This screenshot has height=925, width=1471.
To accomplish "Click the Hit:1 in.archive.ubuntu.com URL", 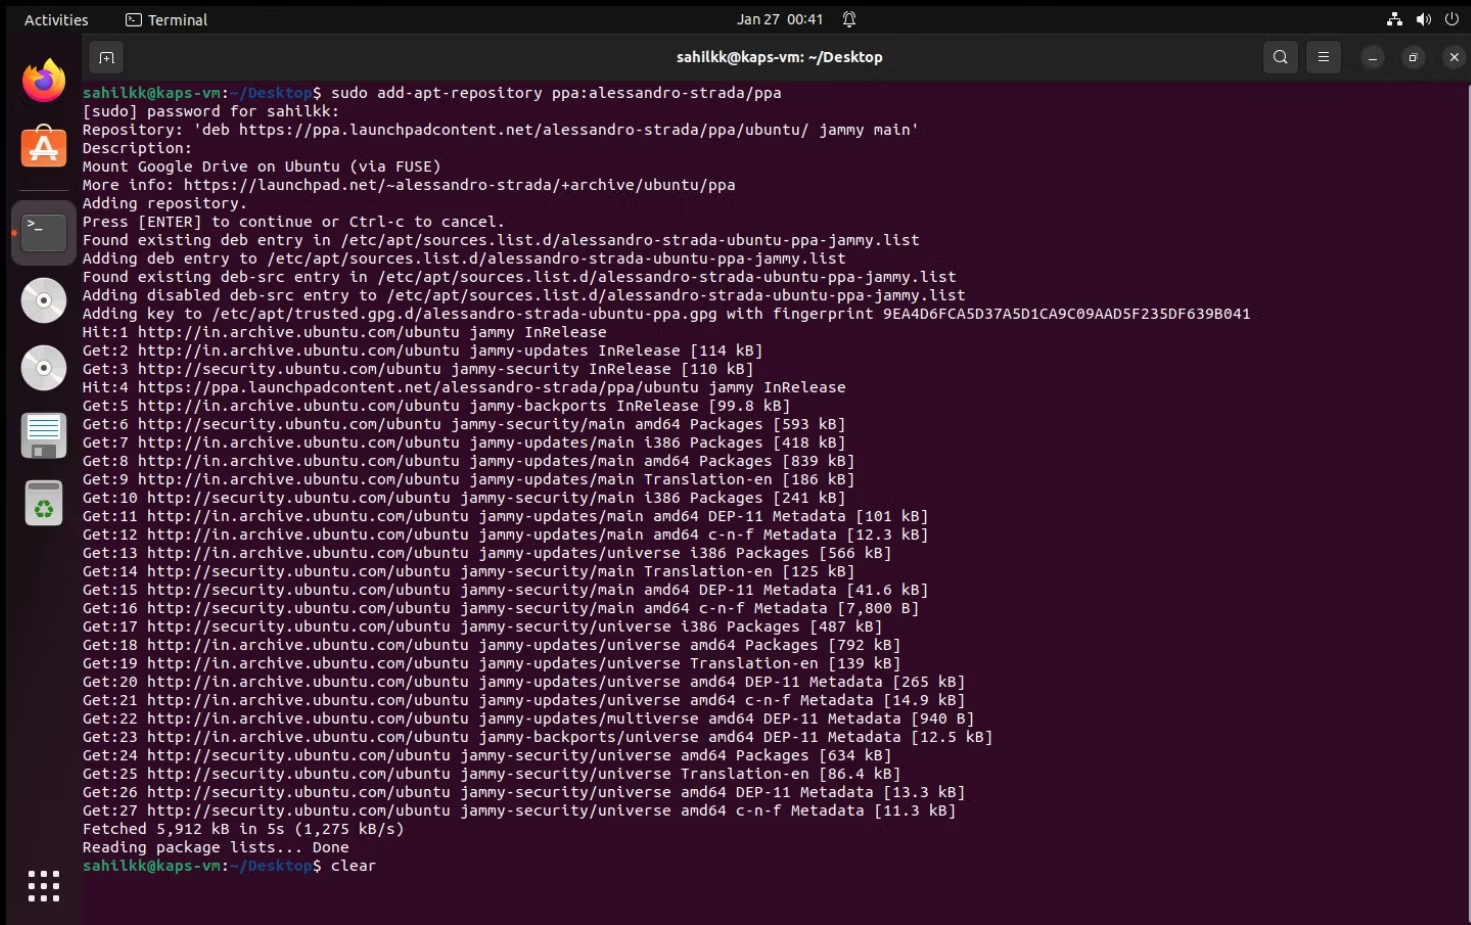I will (x=299, y=332).
